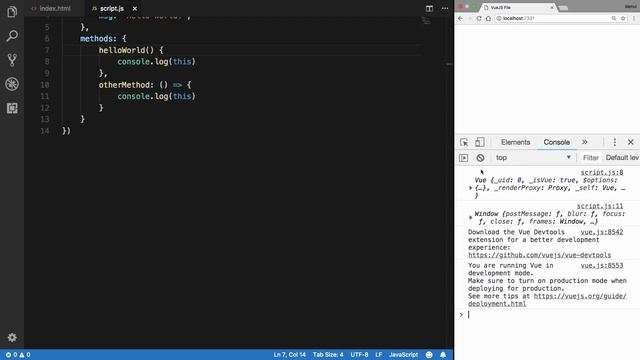
Task: Click the split editor icon
Action: click(429, 8)
